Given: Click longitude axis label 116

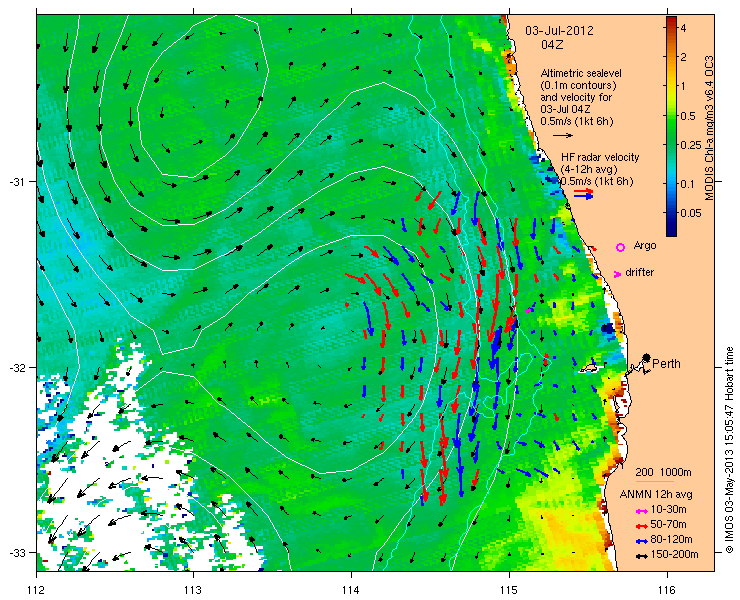Looking at the screenshot, I should coord(667,590).
